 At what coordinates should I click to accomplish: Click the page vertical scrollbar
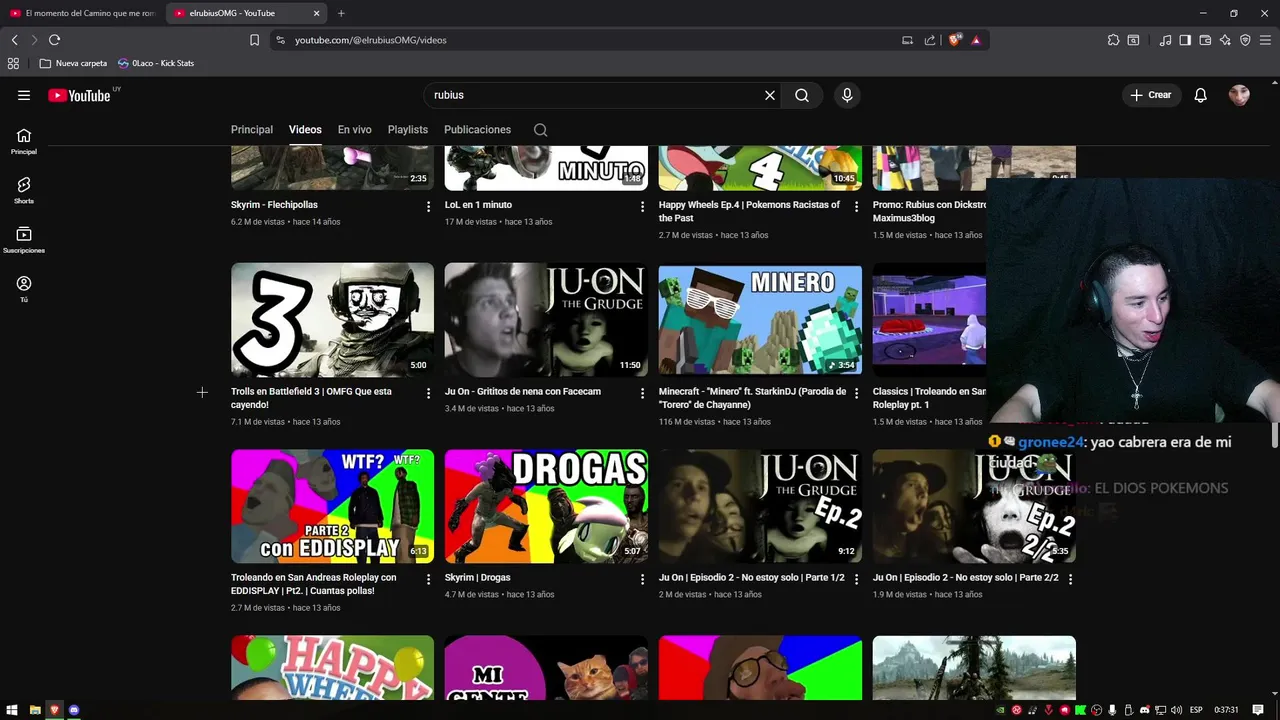pos(1275,435)
